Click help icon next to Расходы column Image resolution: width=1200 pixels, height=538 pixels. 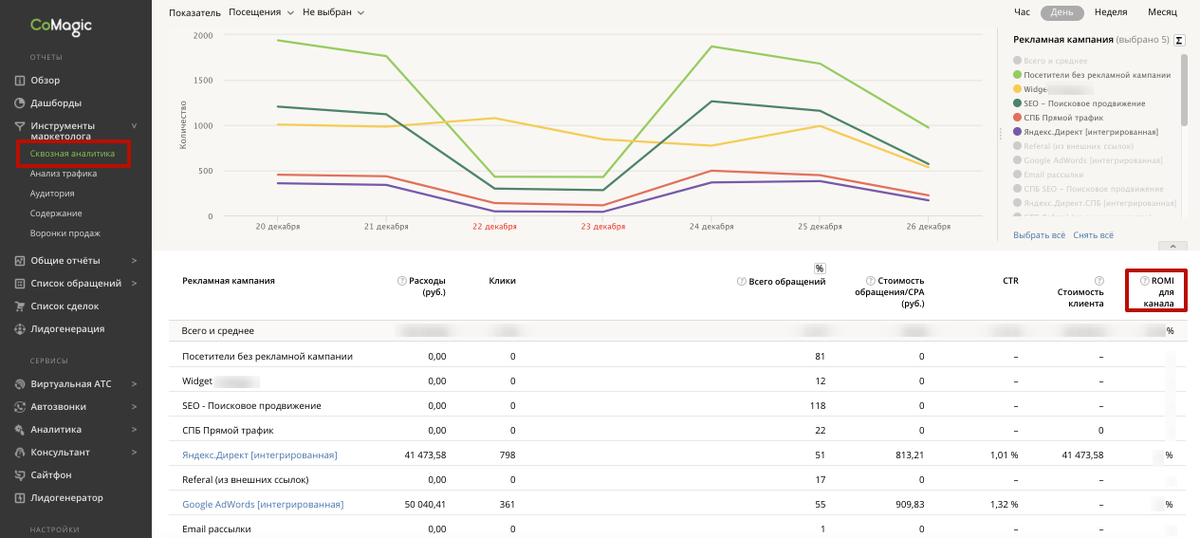[x=402, y=281]
